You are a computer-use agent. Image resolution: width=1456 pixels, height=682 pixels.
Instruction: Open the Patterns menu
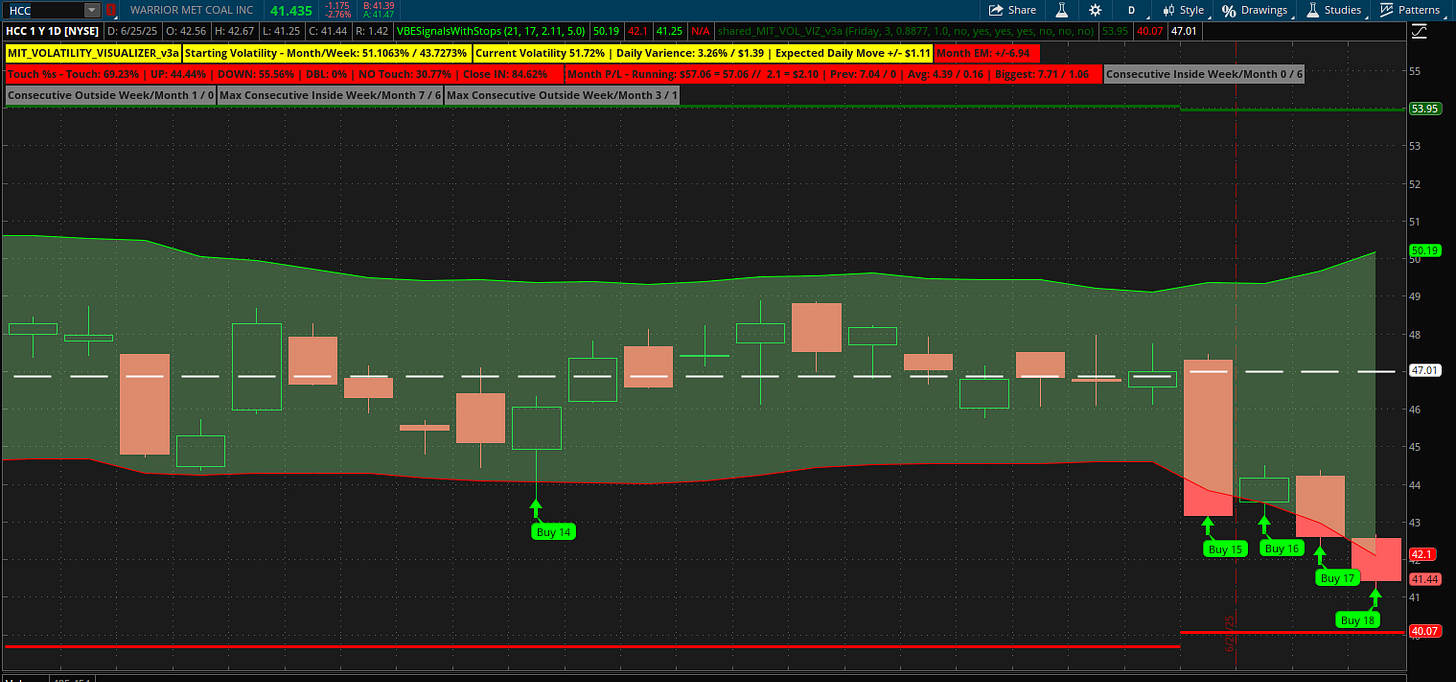point(1410,10)
